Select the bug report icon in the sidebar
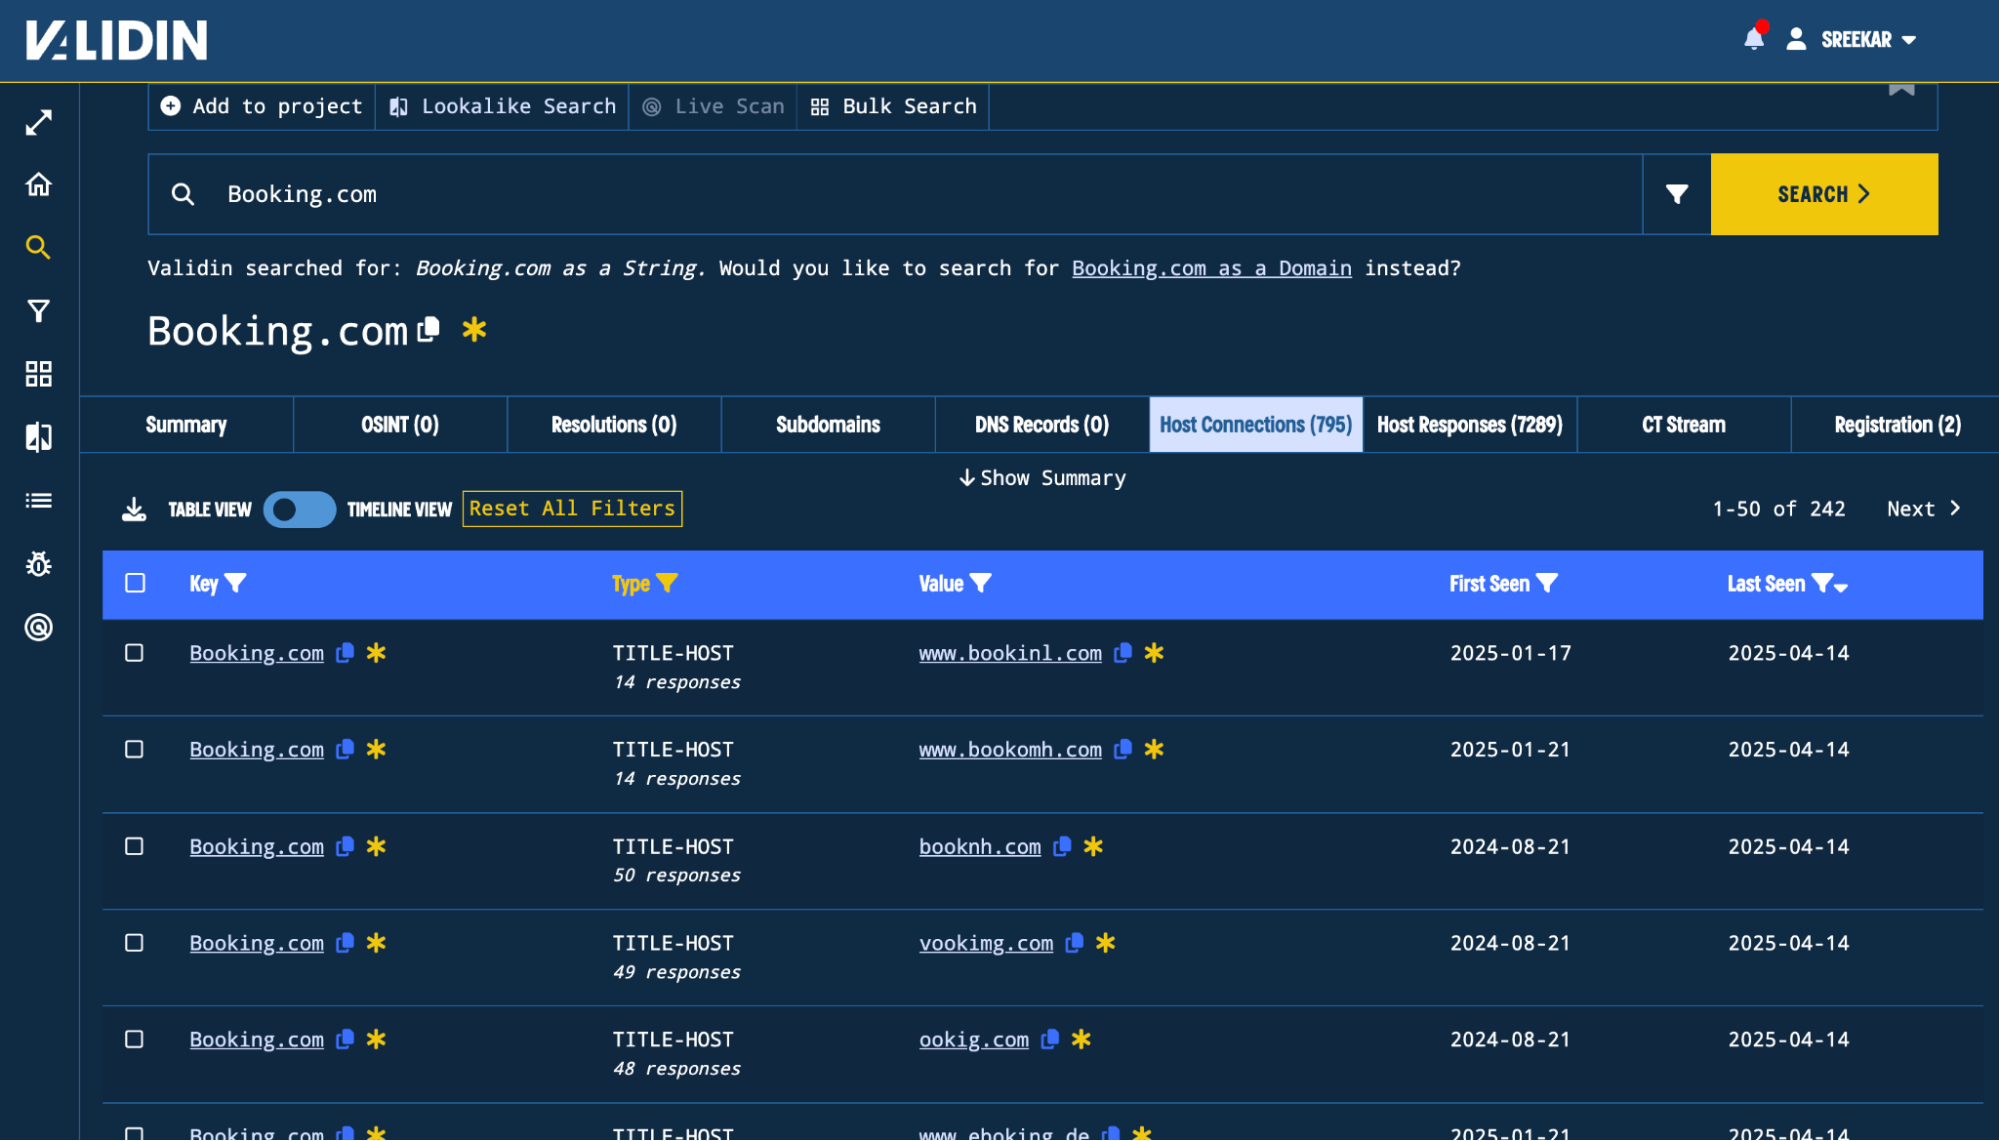The height and width of the screenshot is (1141, 1999). tap(38, 565)
